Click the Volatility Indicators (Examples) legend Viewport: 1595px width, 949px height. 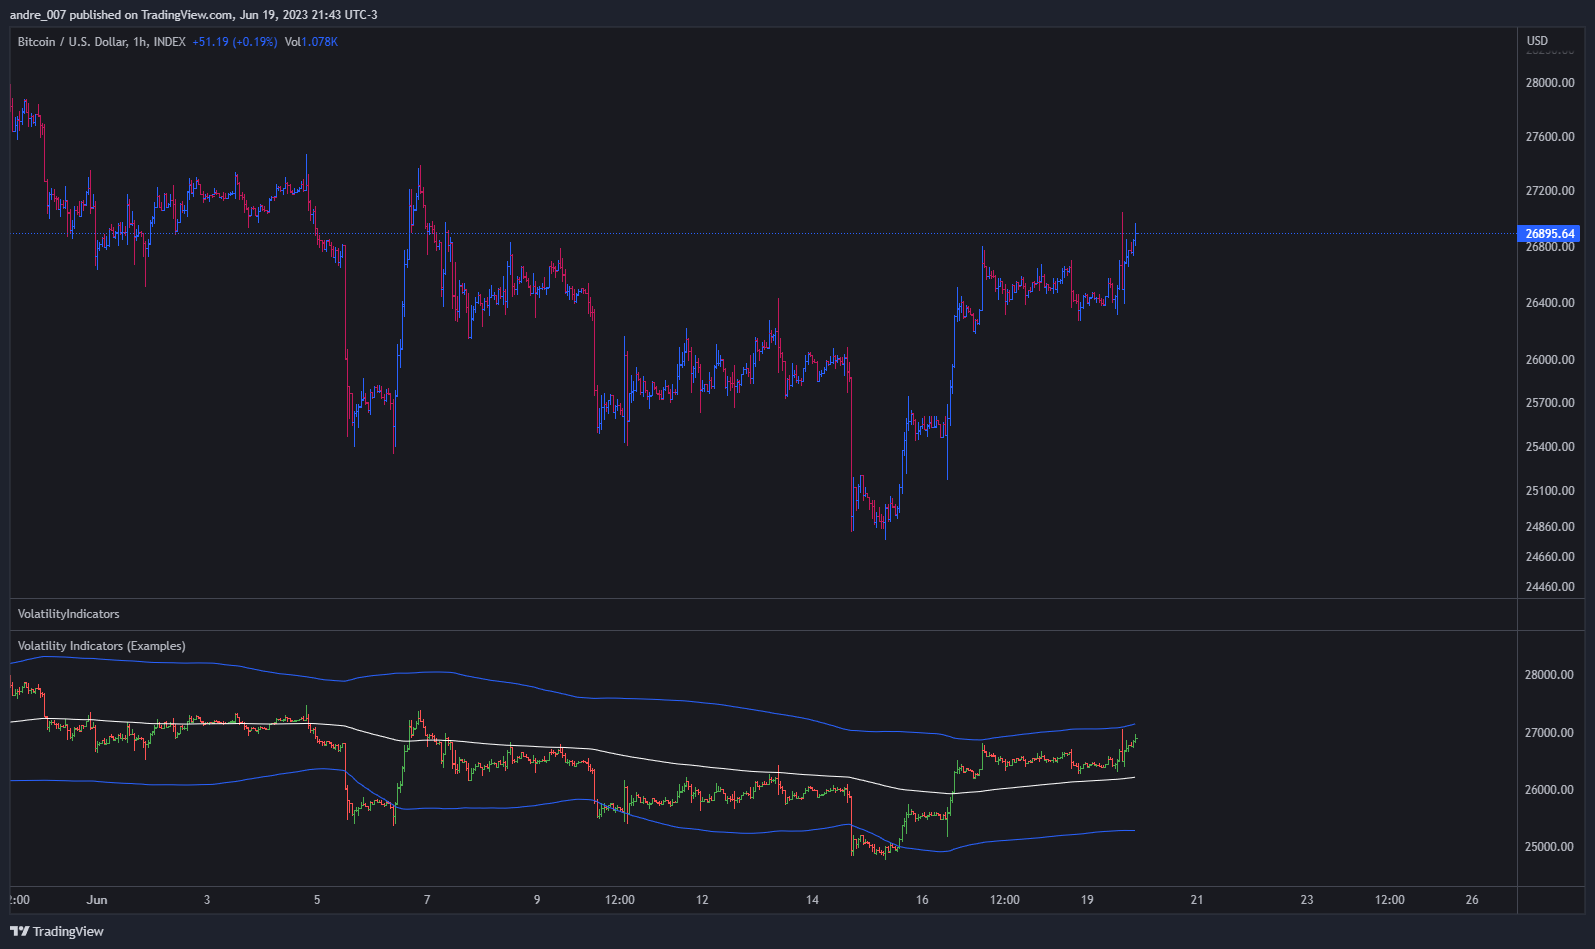[102, 646]
